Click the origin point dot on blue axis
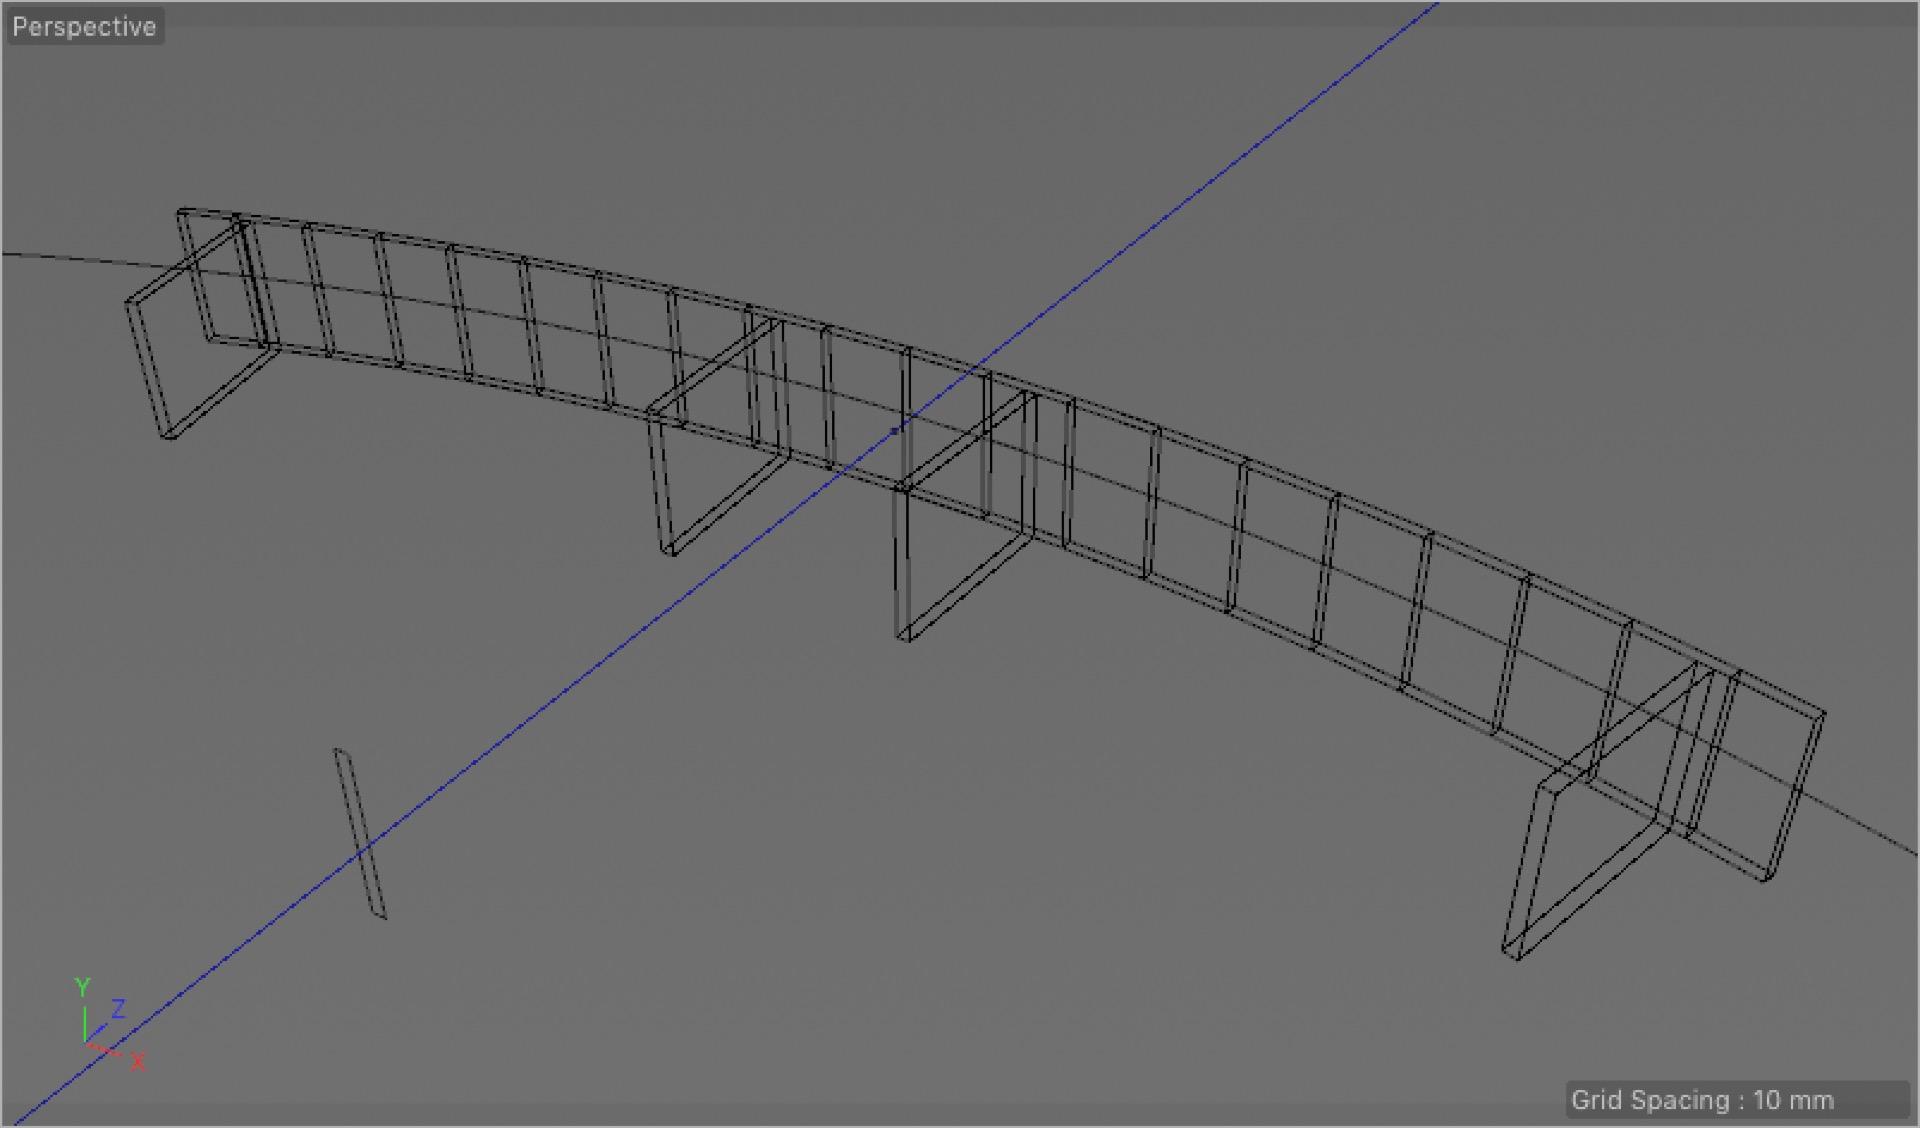Image resolution: width=1920 pixels, height=1128 pixels. [895, 431]
